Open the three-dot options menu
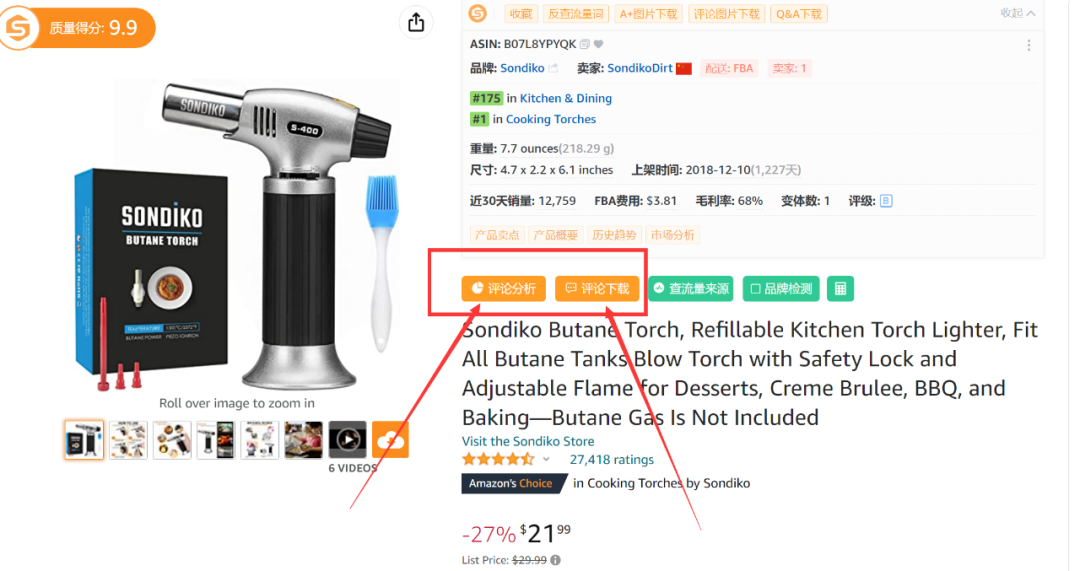This screenshot has width=1080, height=571. point(1028,45)
